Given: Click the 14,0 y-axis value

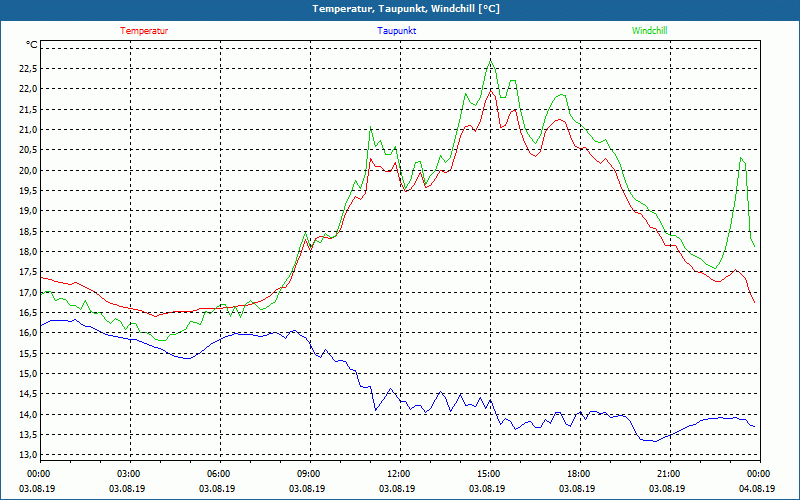Looking at the screenshot, I should (29, 414).
